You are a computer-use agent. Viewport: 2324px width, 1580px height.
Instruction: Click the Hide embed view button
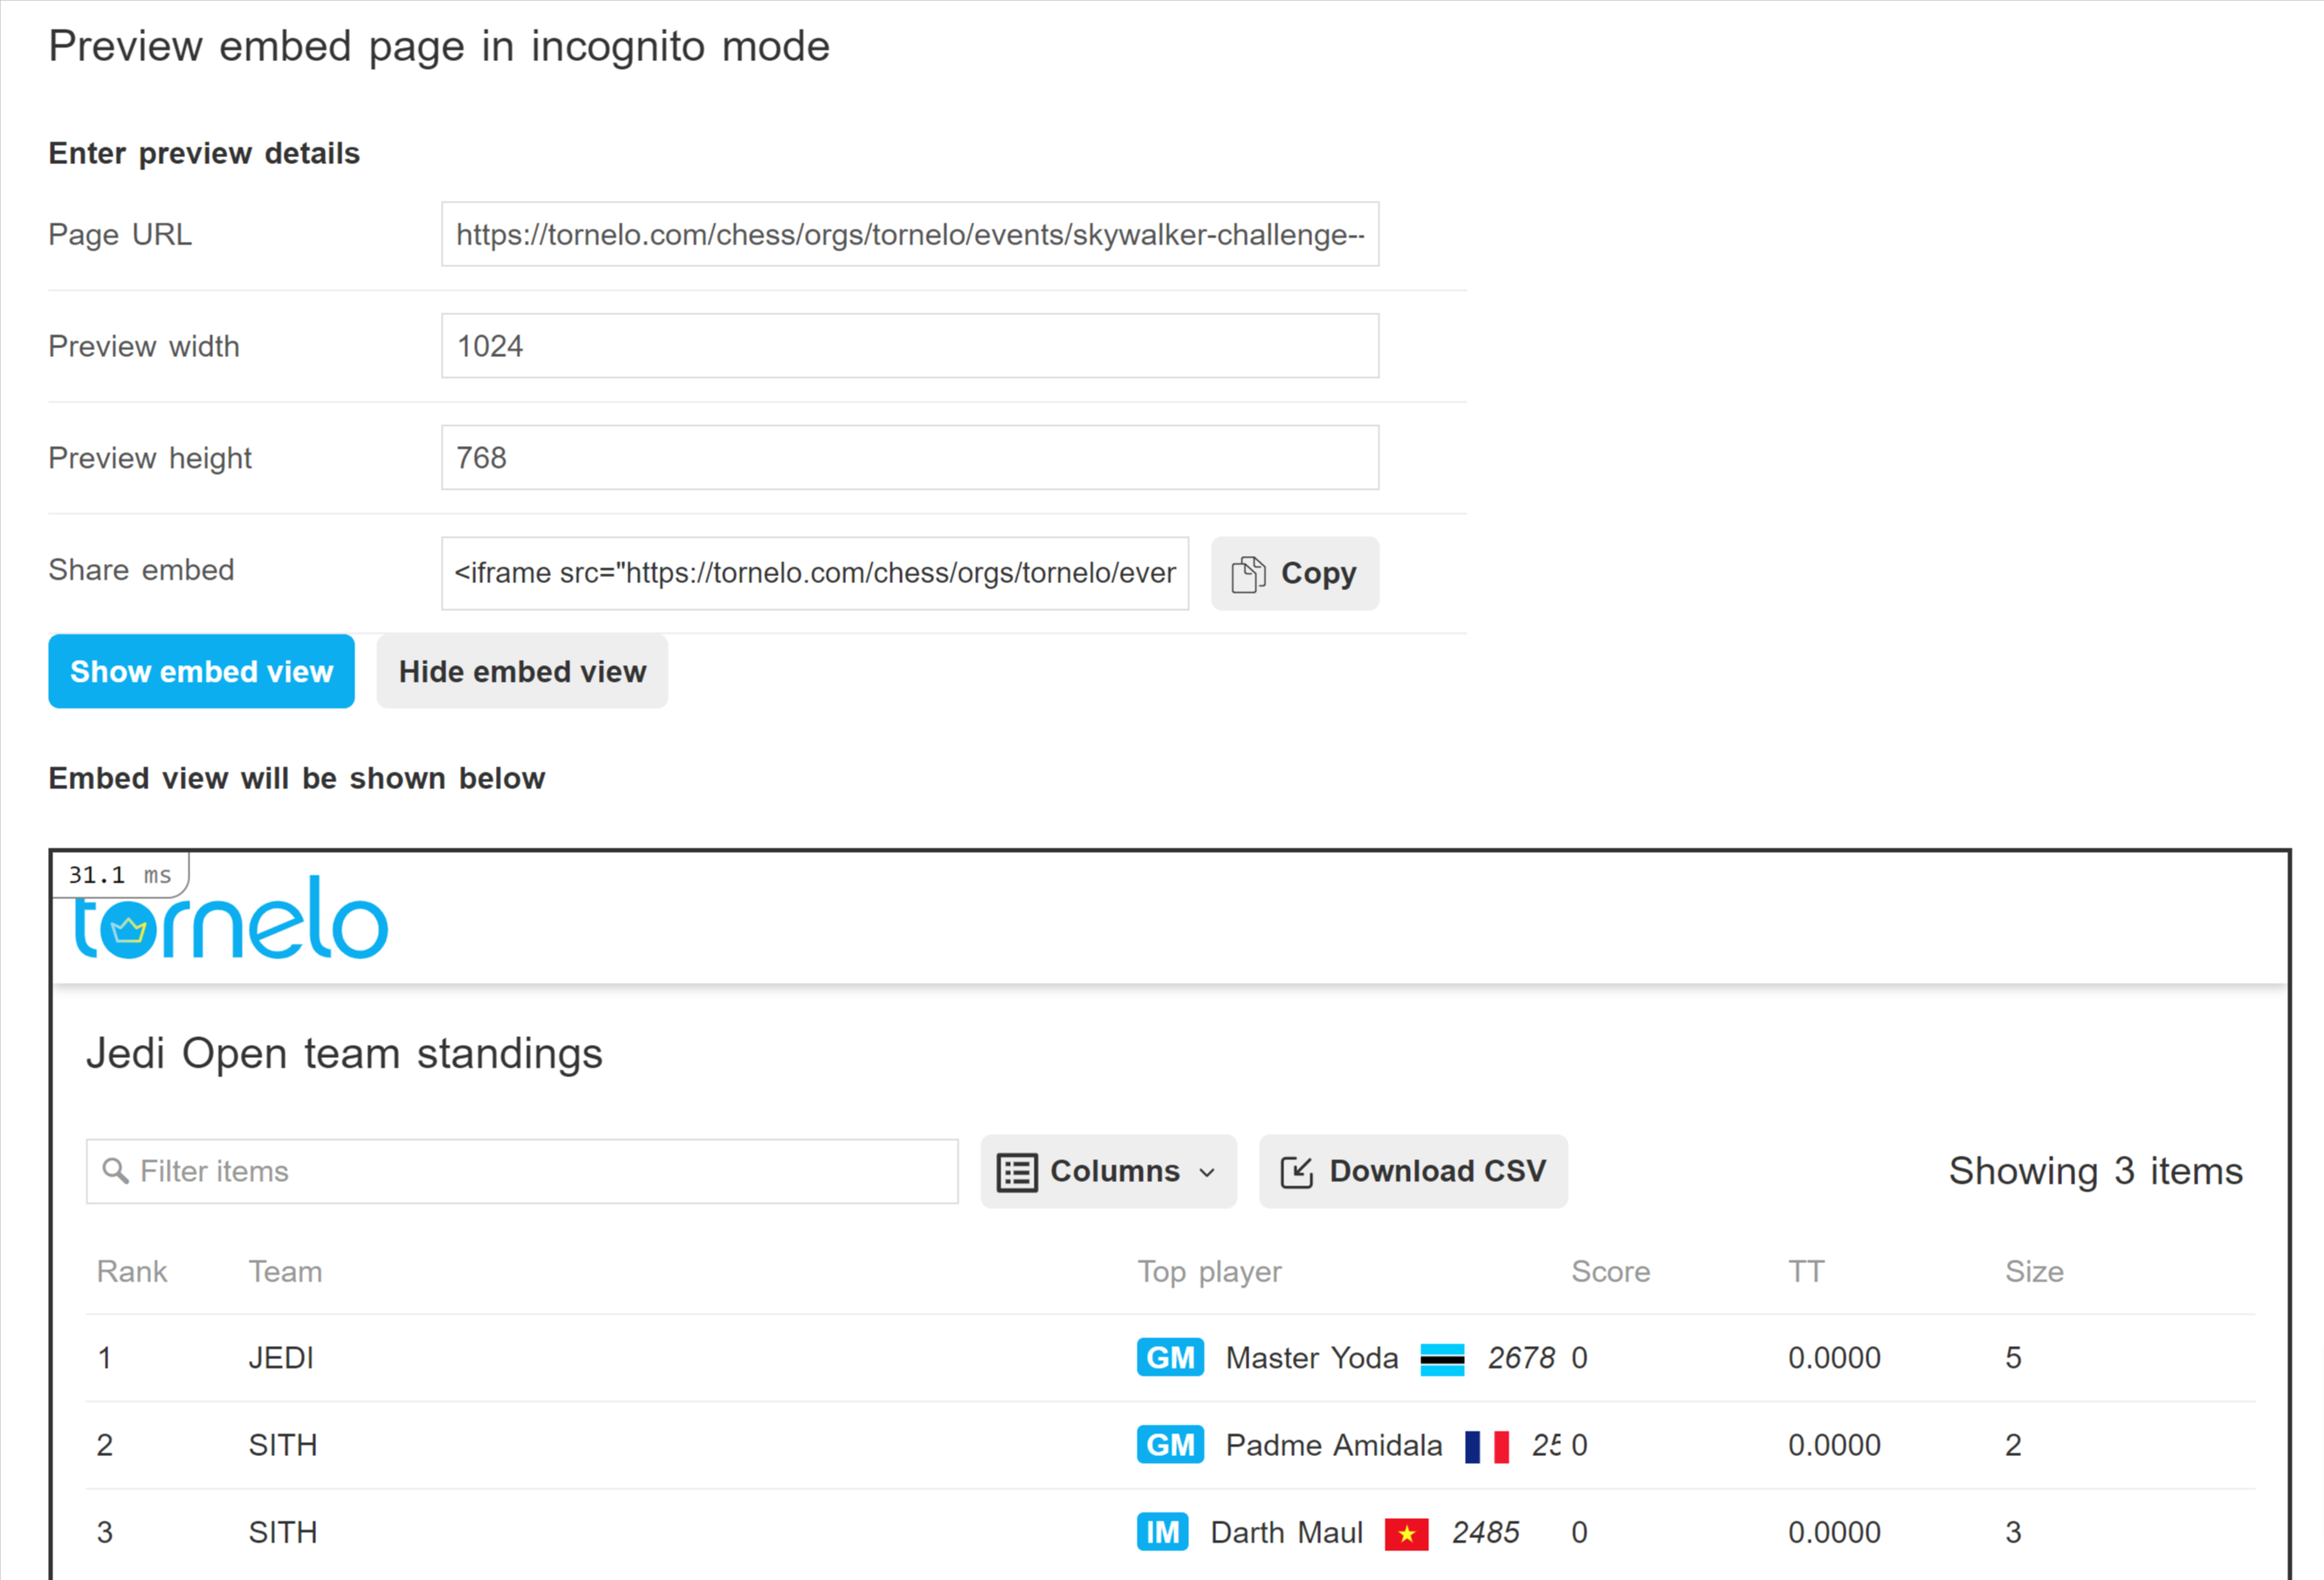point(522,671)
